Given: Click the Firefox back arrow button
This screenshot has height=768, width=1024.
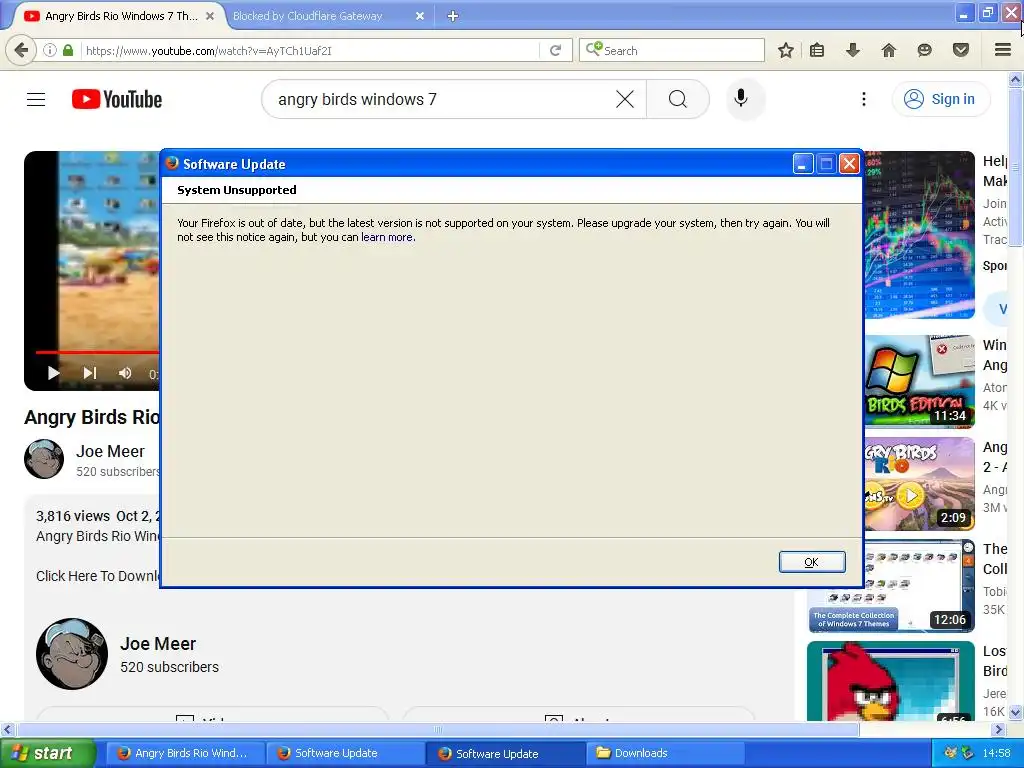Looking at the screenshot, I should (21, 50).
